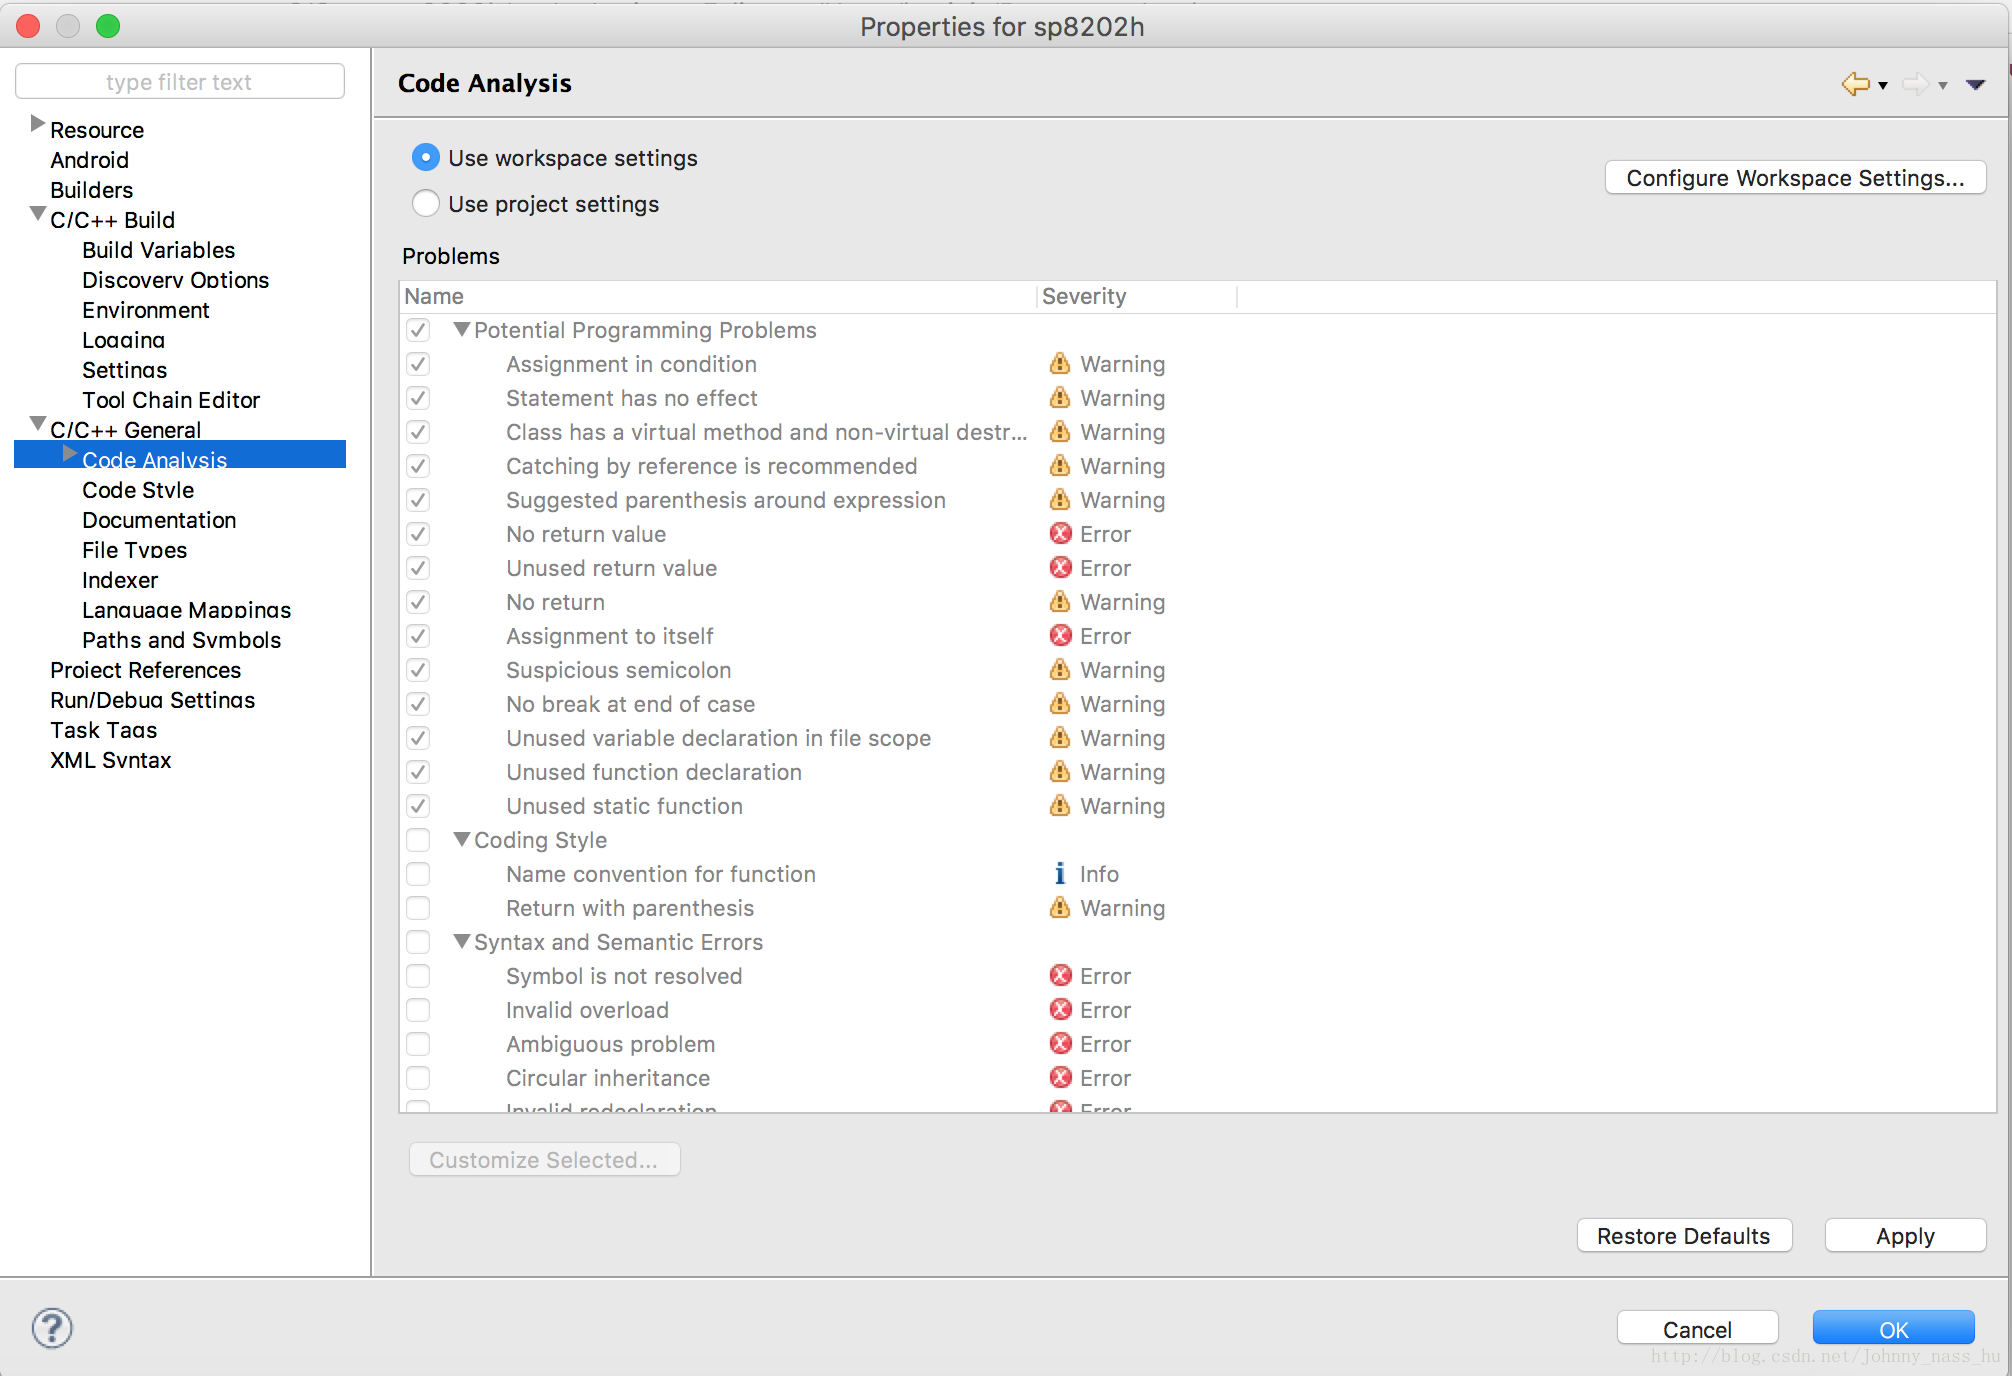Image resolution: width=2012 pixels, height=1376 pixels.
Task: Open Project References page
Action: tap(146, 670)
